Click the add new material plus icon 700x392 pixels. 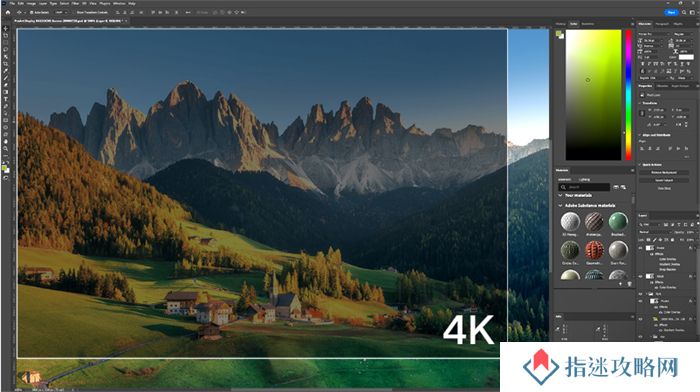click(x=621, y=284)
